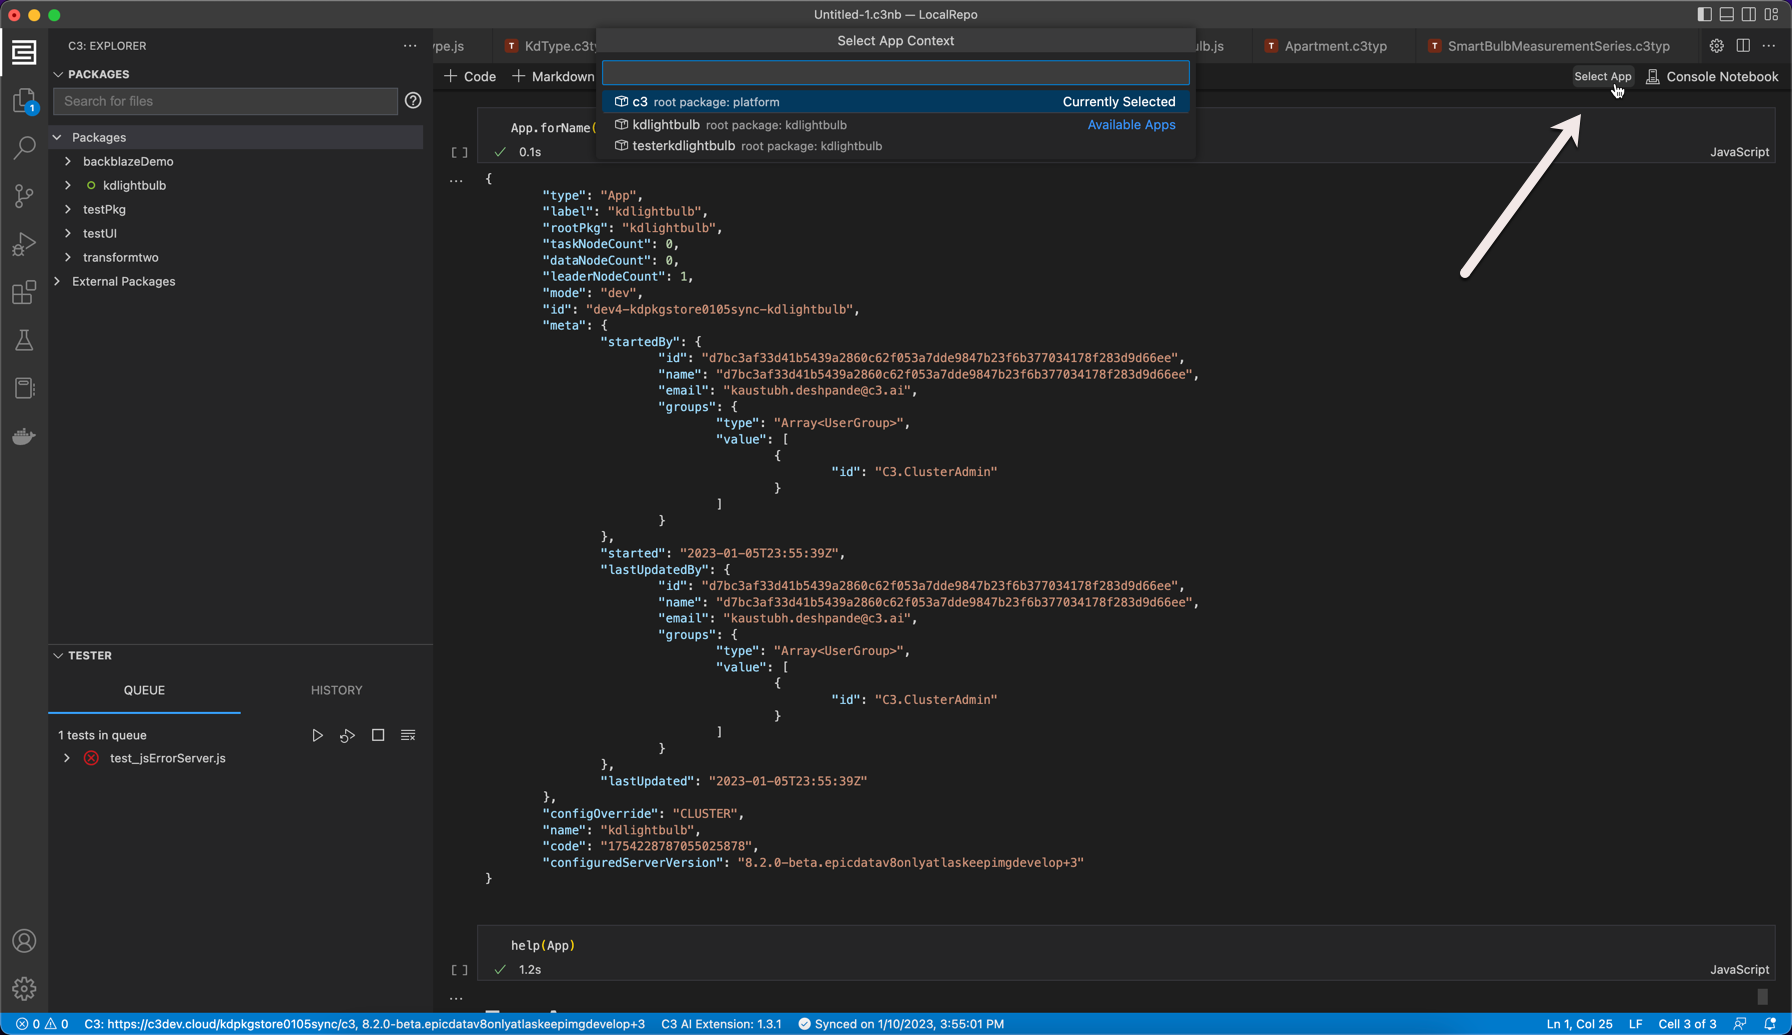Viewport: 1792px width, 1035px height.
Task: Open the Source Control graph icon
Action: click(23, 196)
